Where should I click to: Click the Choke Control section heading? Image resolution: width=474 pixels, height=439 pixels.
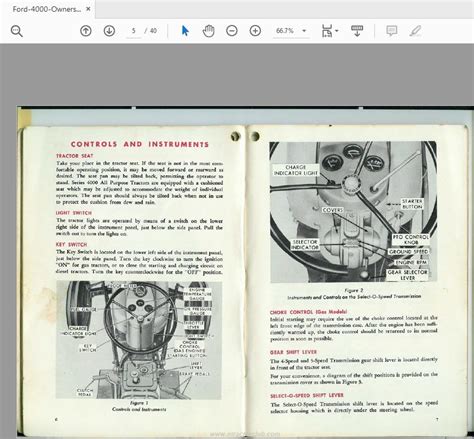308,312
